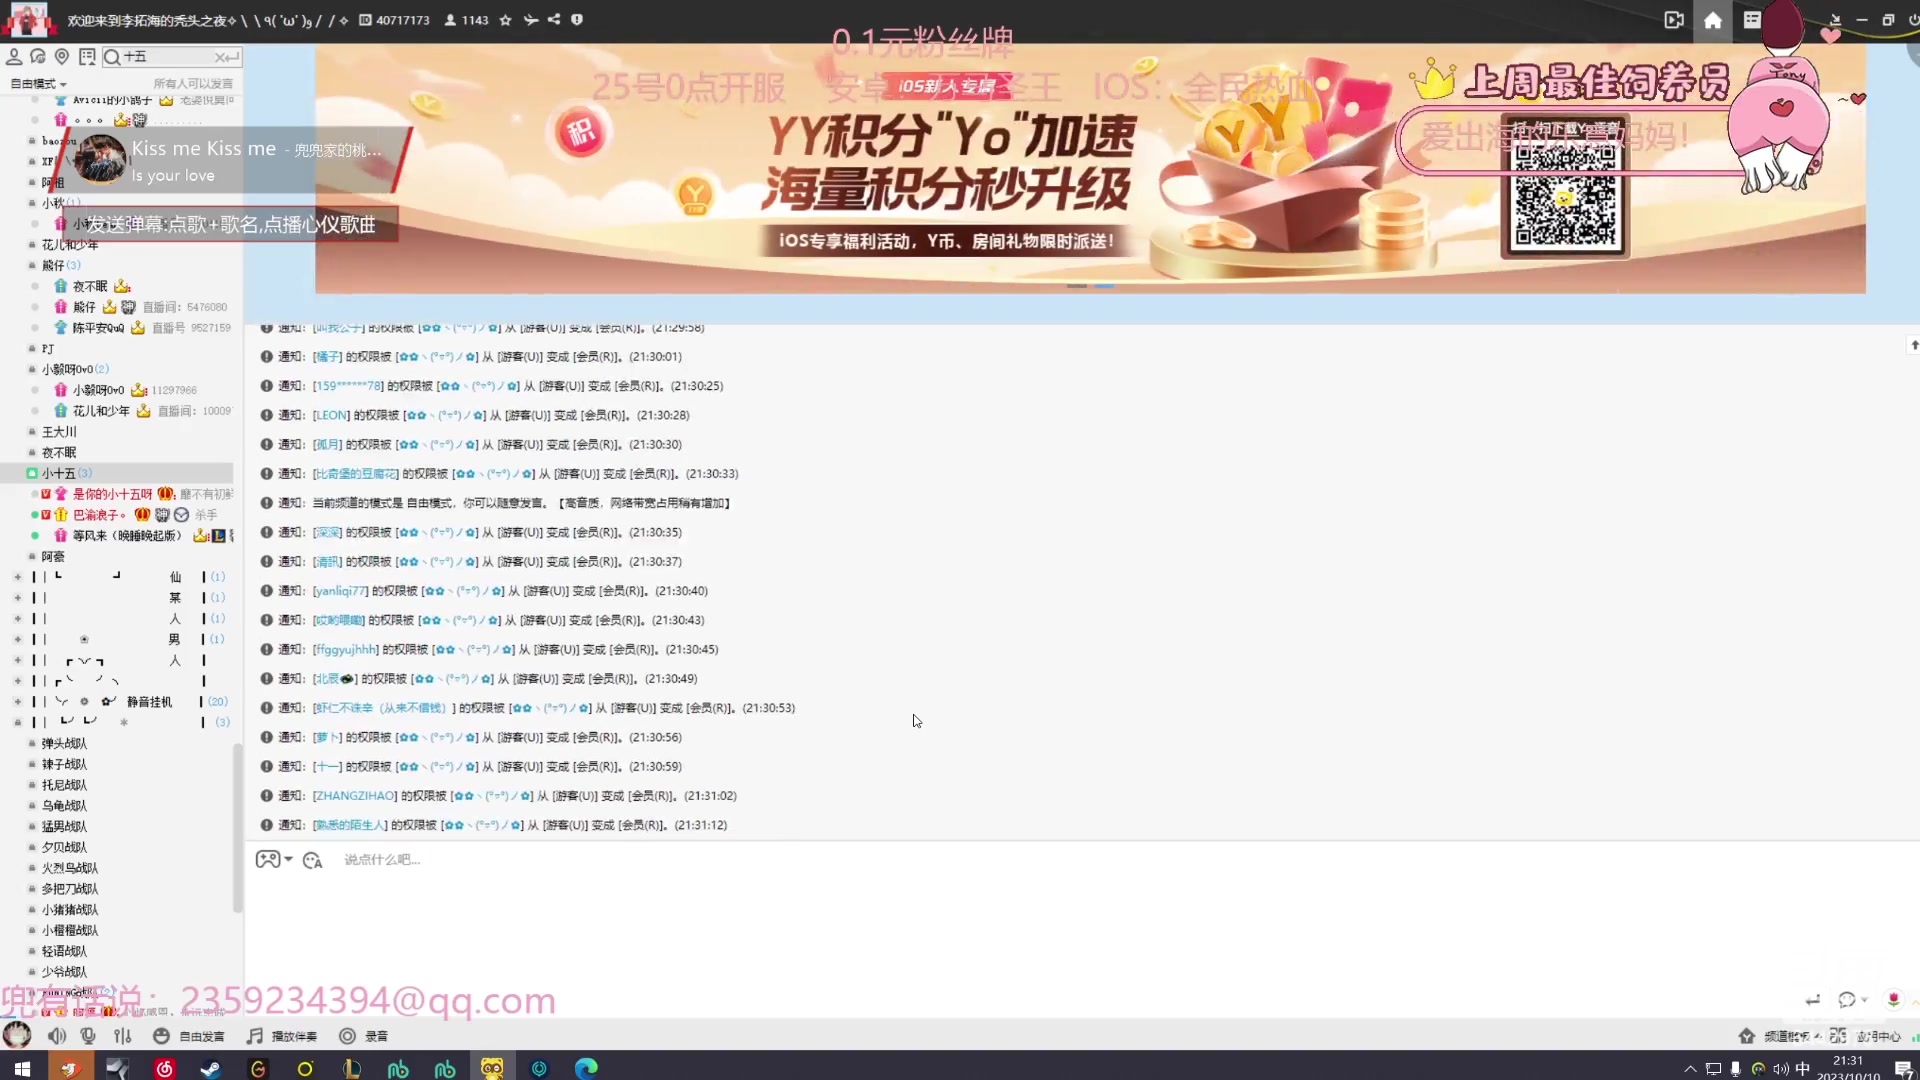Click the username link [LEON] in notifications

pyautogui.click(x=331, y=415)
